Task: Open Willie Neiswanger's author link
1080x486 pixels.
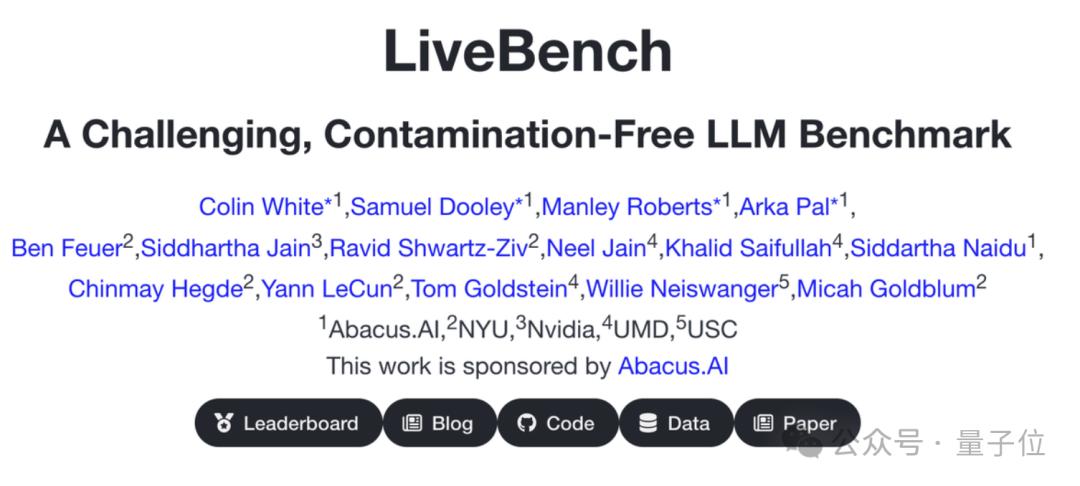Action: (682, 289)
